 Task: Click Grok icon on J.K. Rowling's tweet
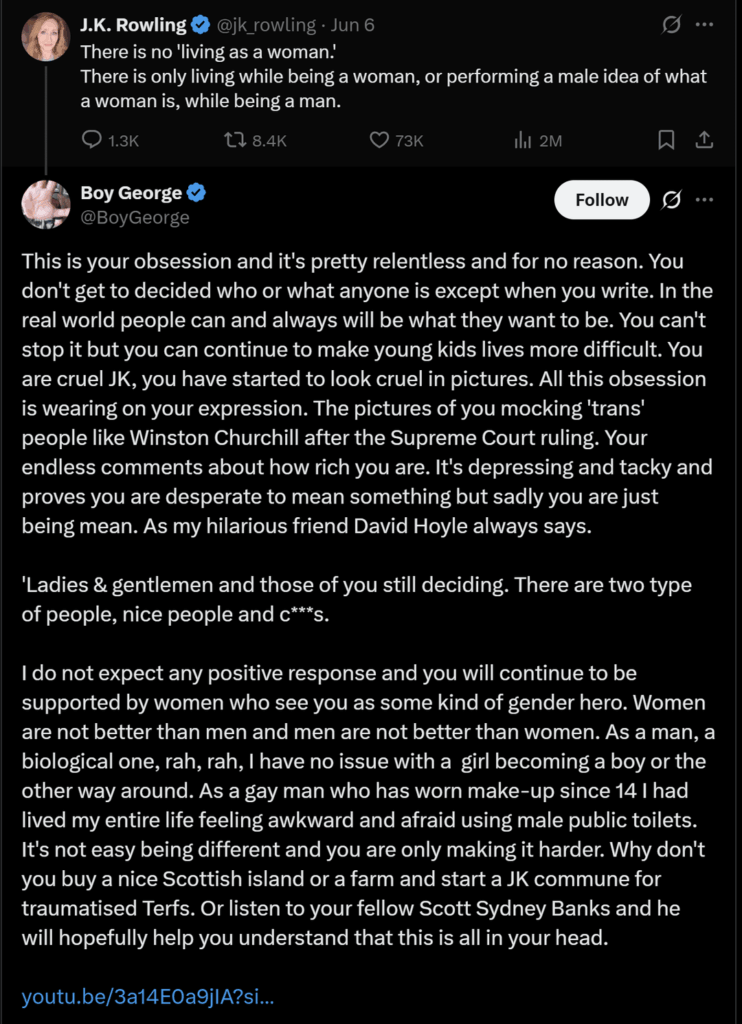click(x=671, y=25)
